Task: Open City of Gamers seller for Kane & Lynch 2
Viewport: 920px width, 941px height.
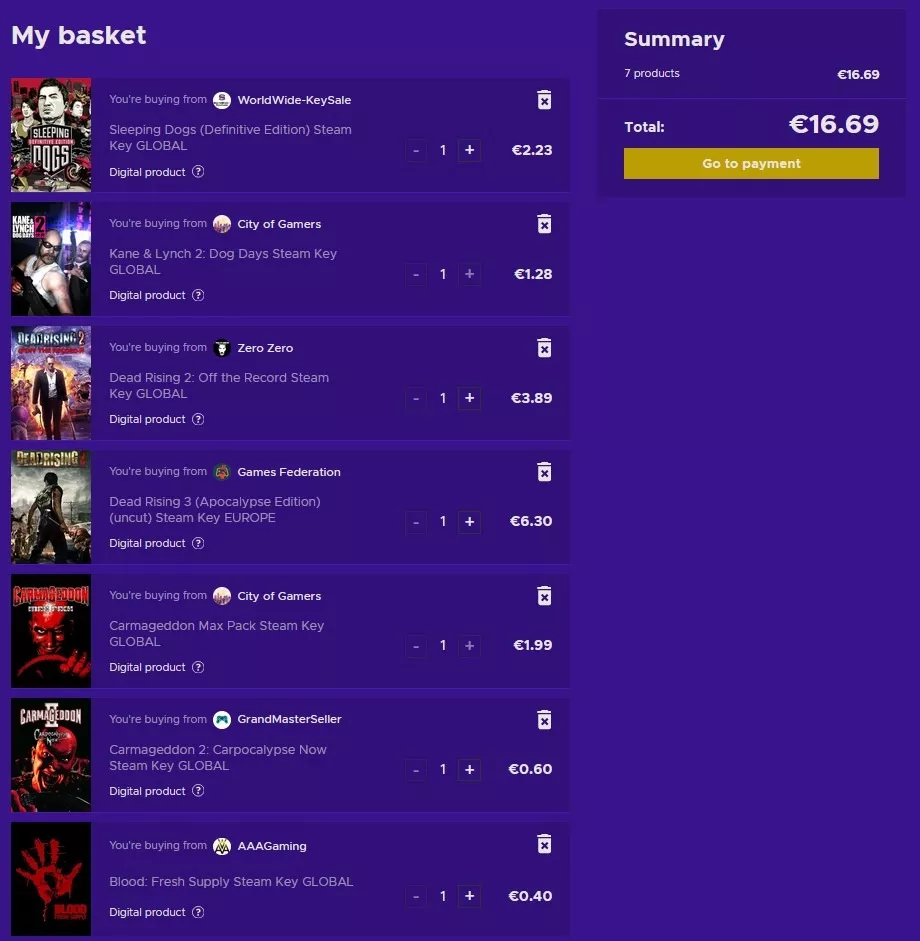Action: pyautogui.click(x=279, y=224)
